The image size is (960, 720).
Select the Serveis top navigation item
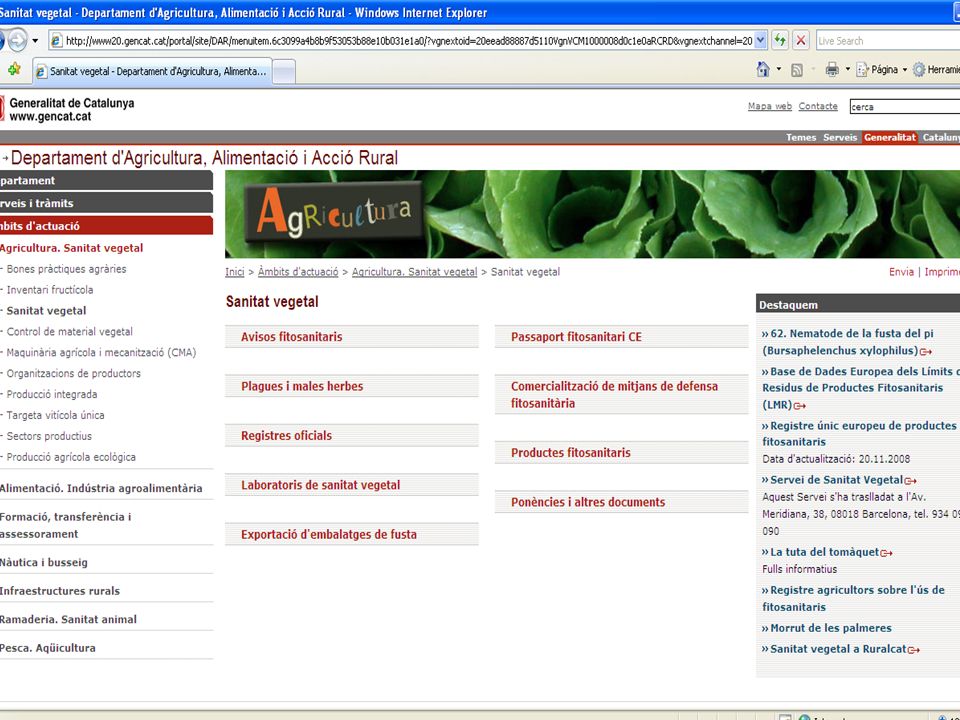[840, 137]
